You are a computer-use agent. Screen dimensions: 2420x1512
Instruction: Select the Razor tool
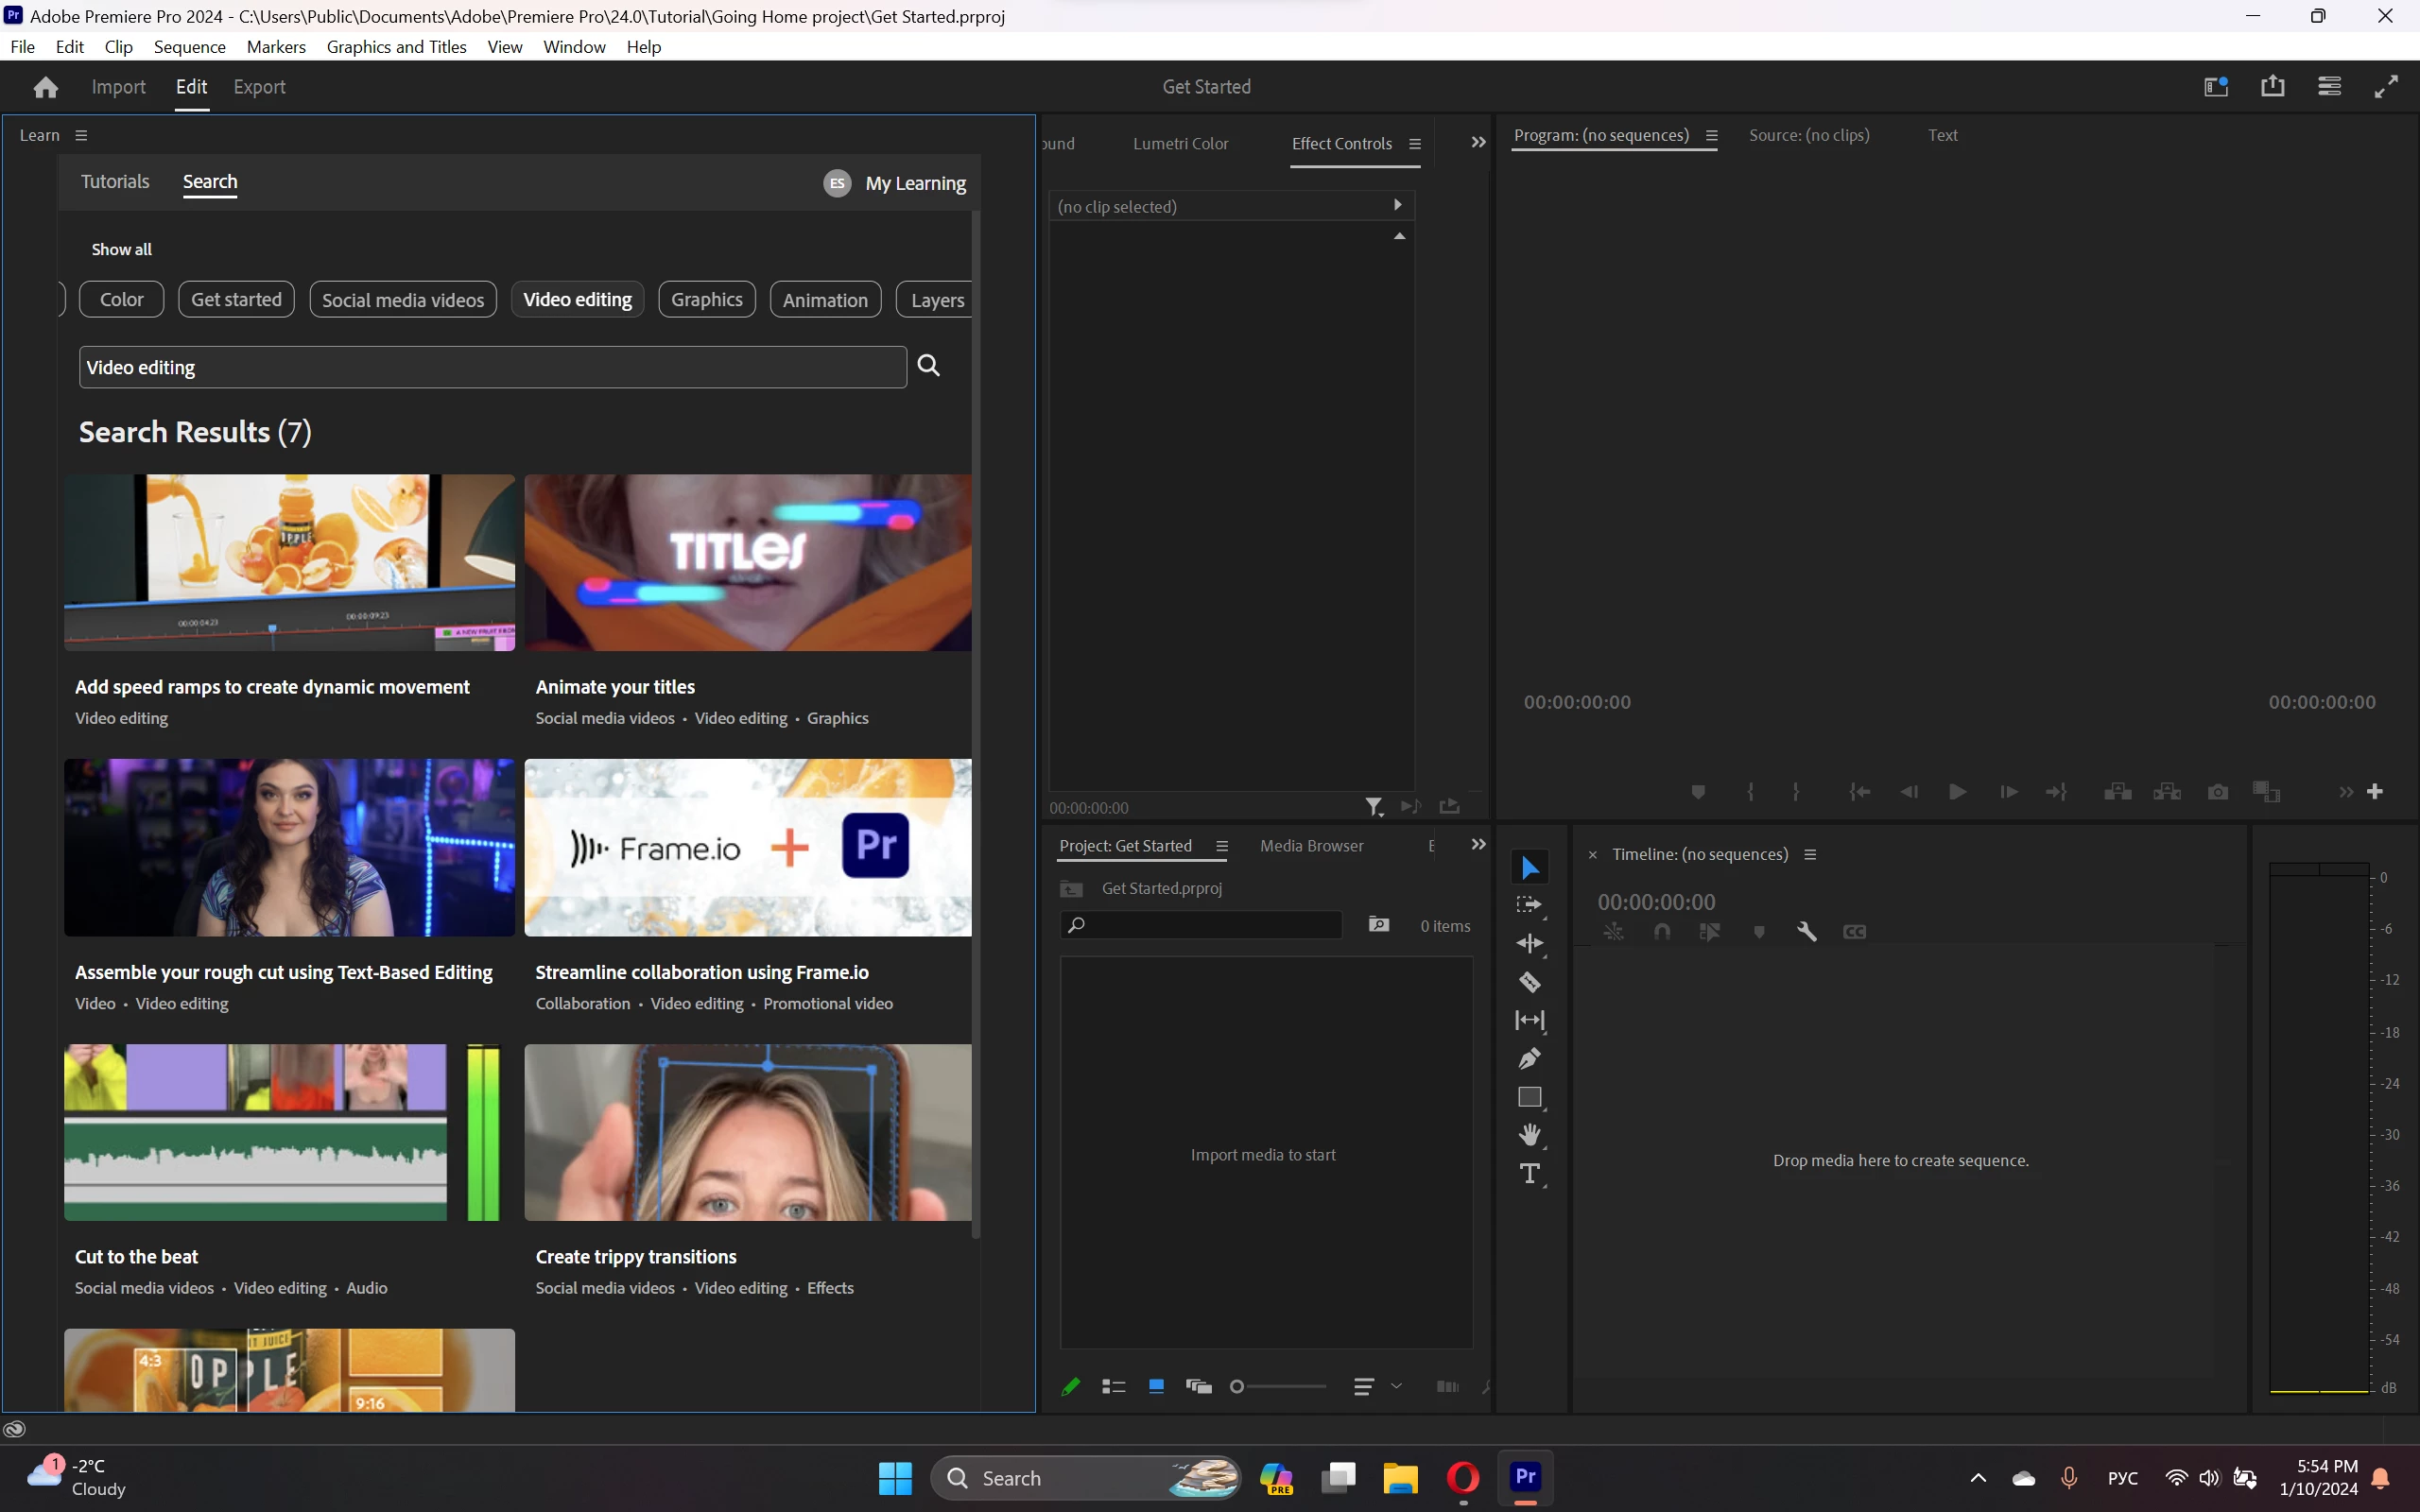click(x=1529, y=982)
